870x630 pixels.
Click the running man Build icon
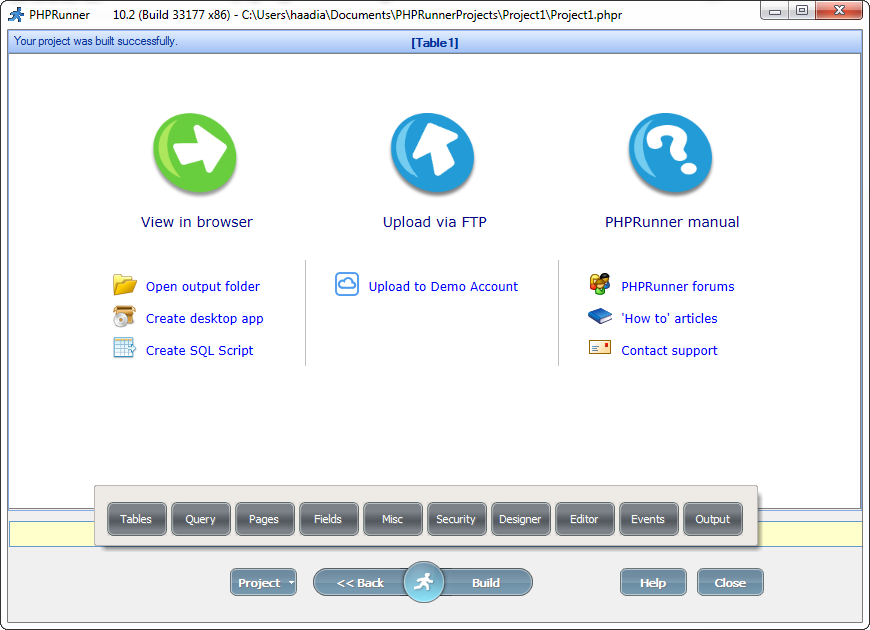coord(424,582)
